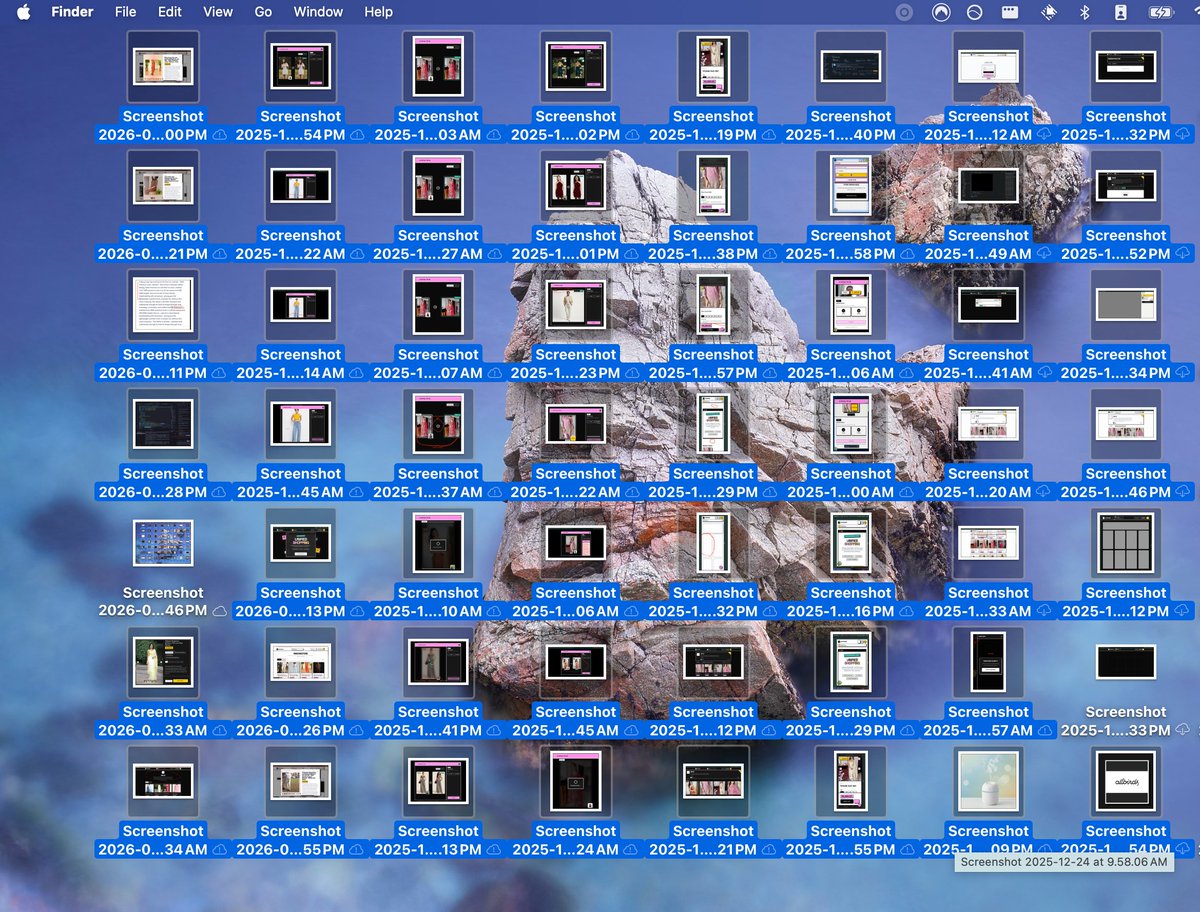Click the user ID badge icon in the menu bar
This screenshot has height=912, width=1200.
tap(1120, 12)
